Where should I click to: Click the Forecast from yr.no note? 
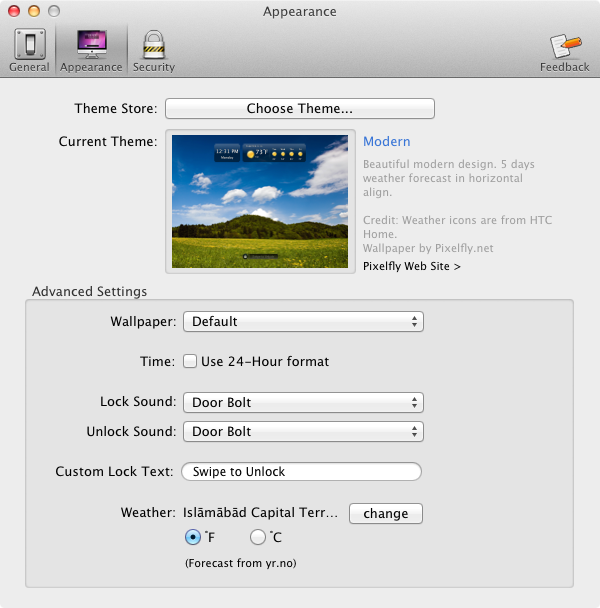click(241, 563)
